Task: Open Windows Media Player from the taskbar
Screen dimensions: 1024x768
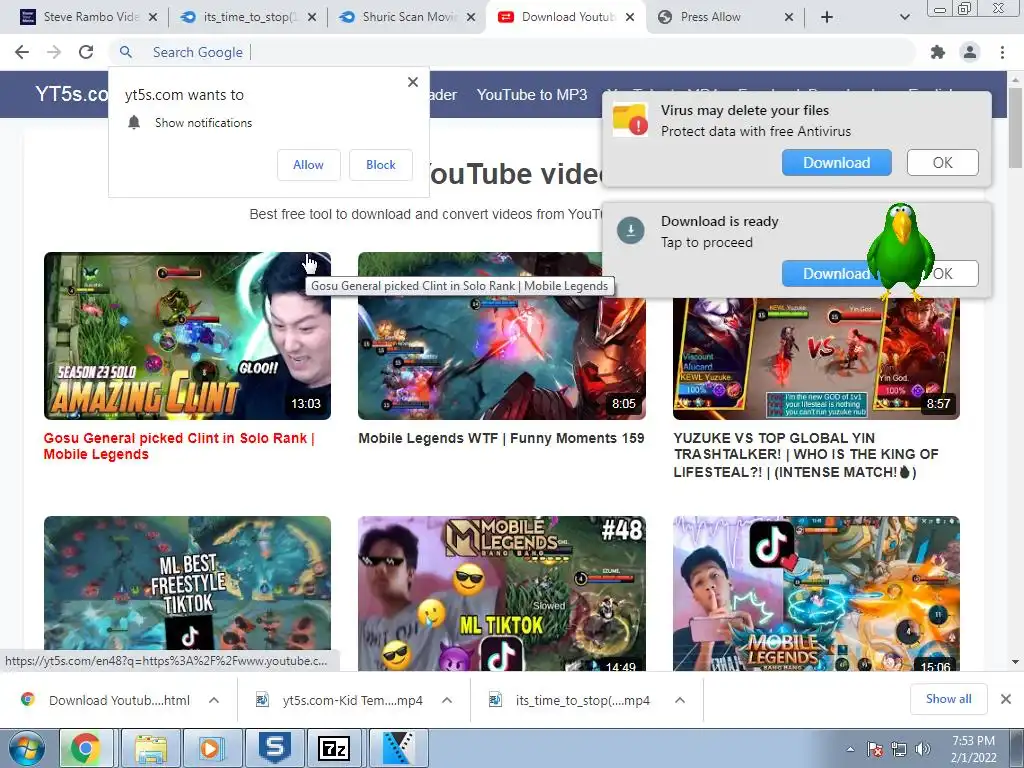Action: tap(212, 748)
